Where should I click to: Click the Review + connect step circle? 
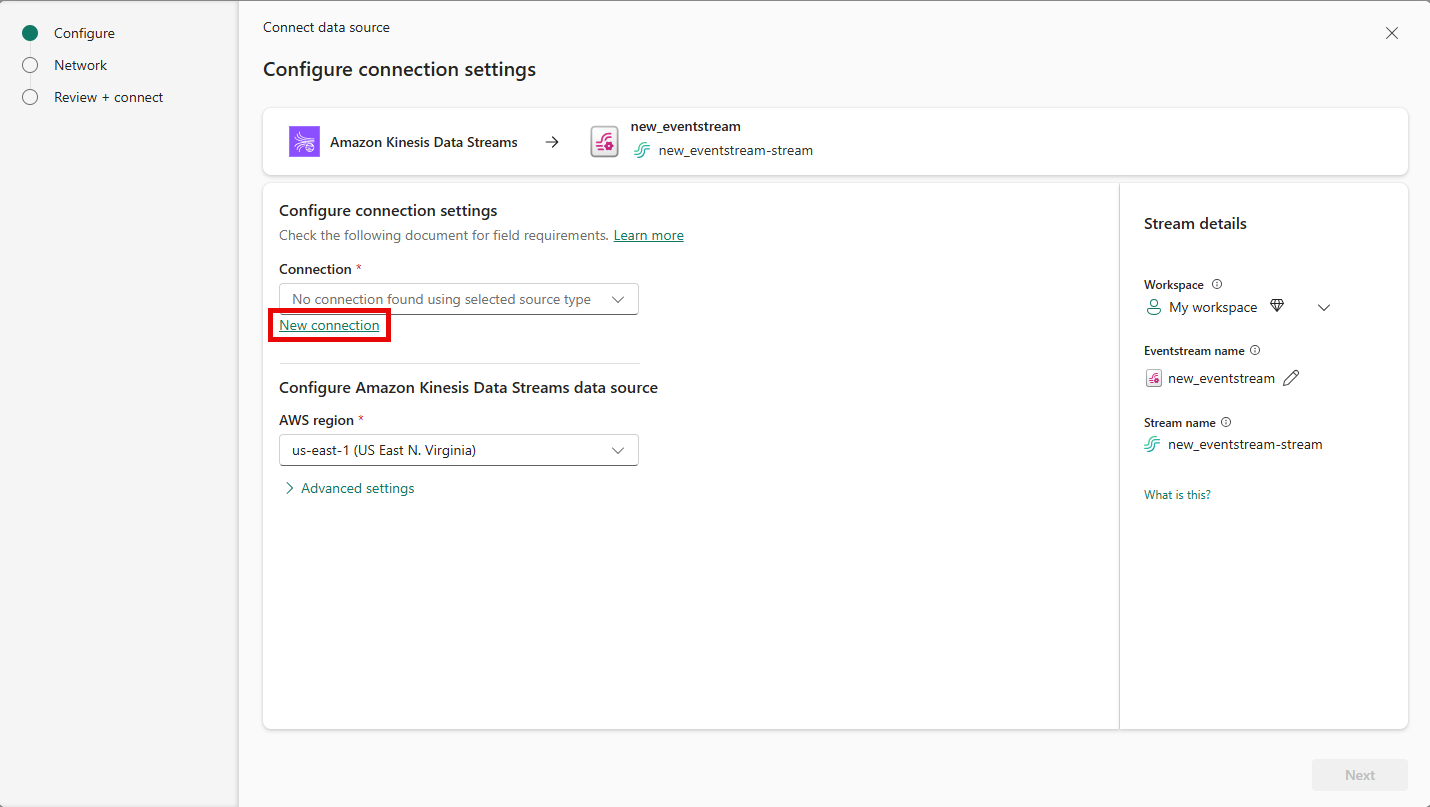coord(30,97)
